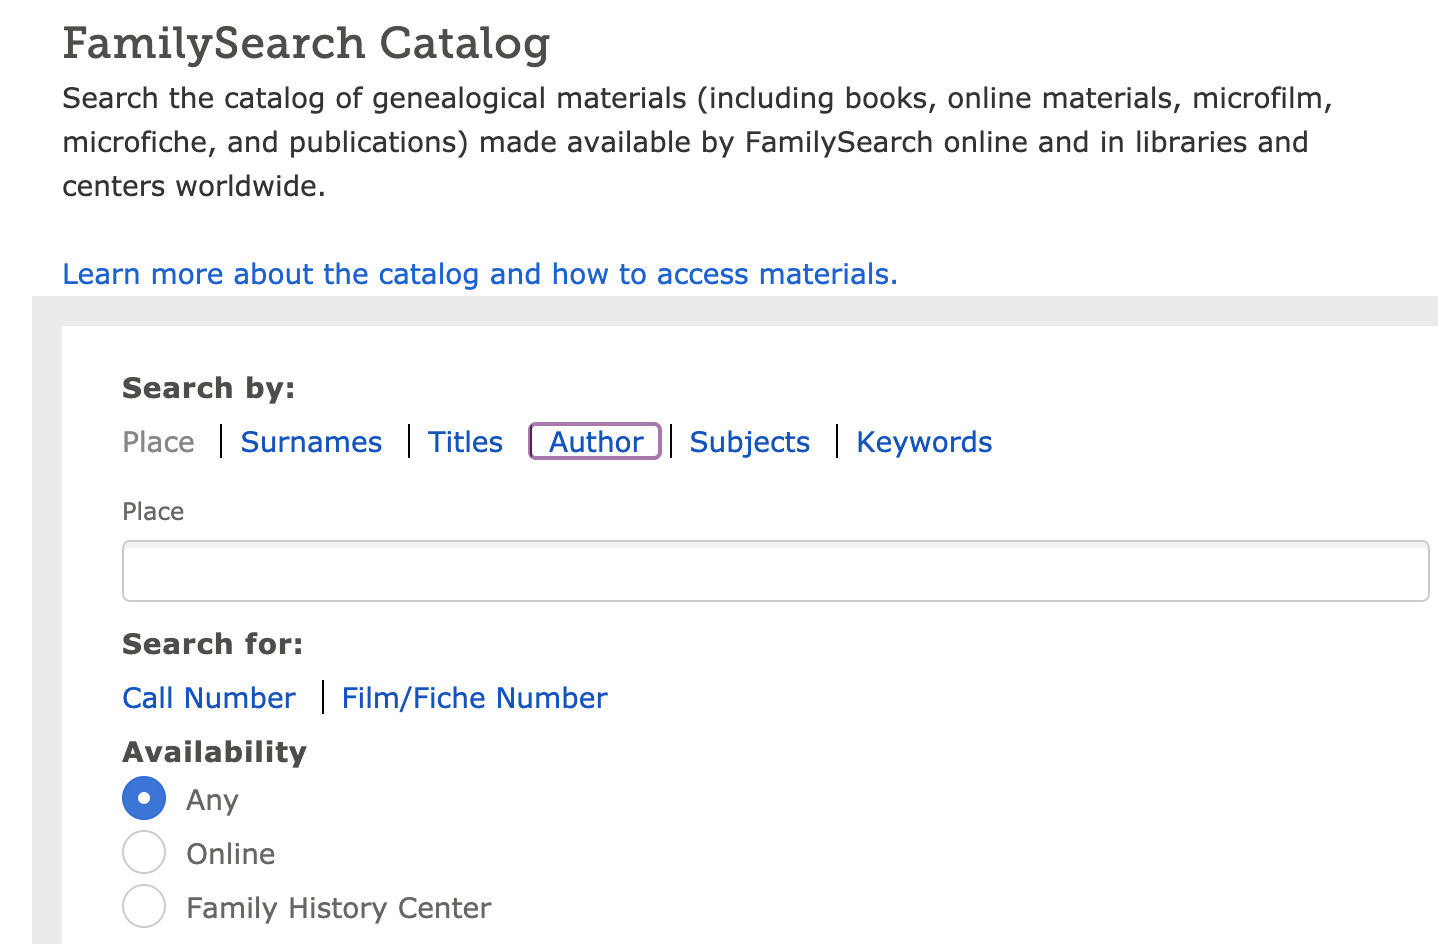Click the Online label text
Image resolution: width=1438 pixels, height=944 pixels.
point(230,854)
